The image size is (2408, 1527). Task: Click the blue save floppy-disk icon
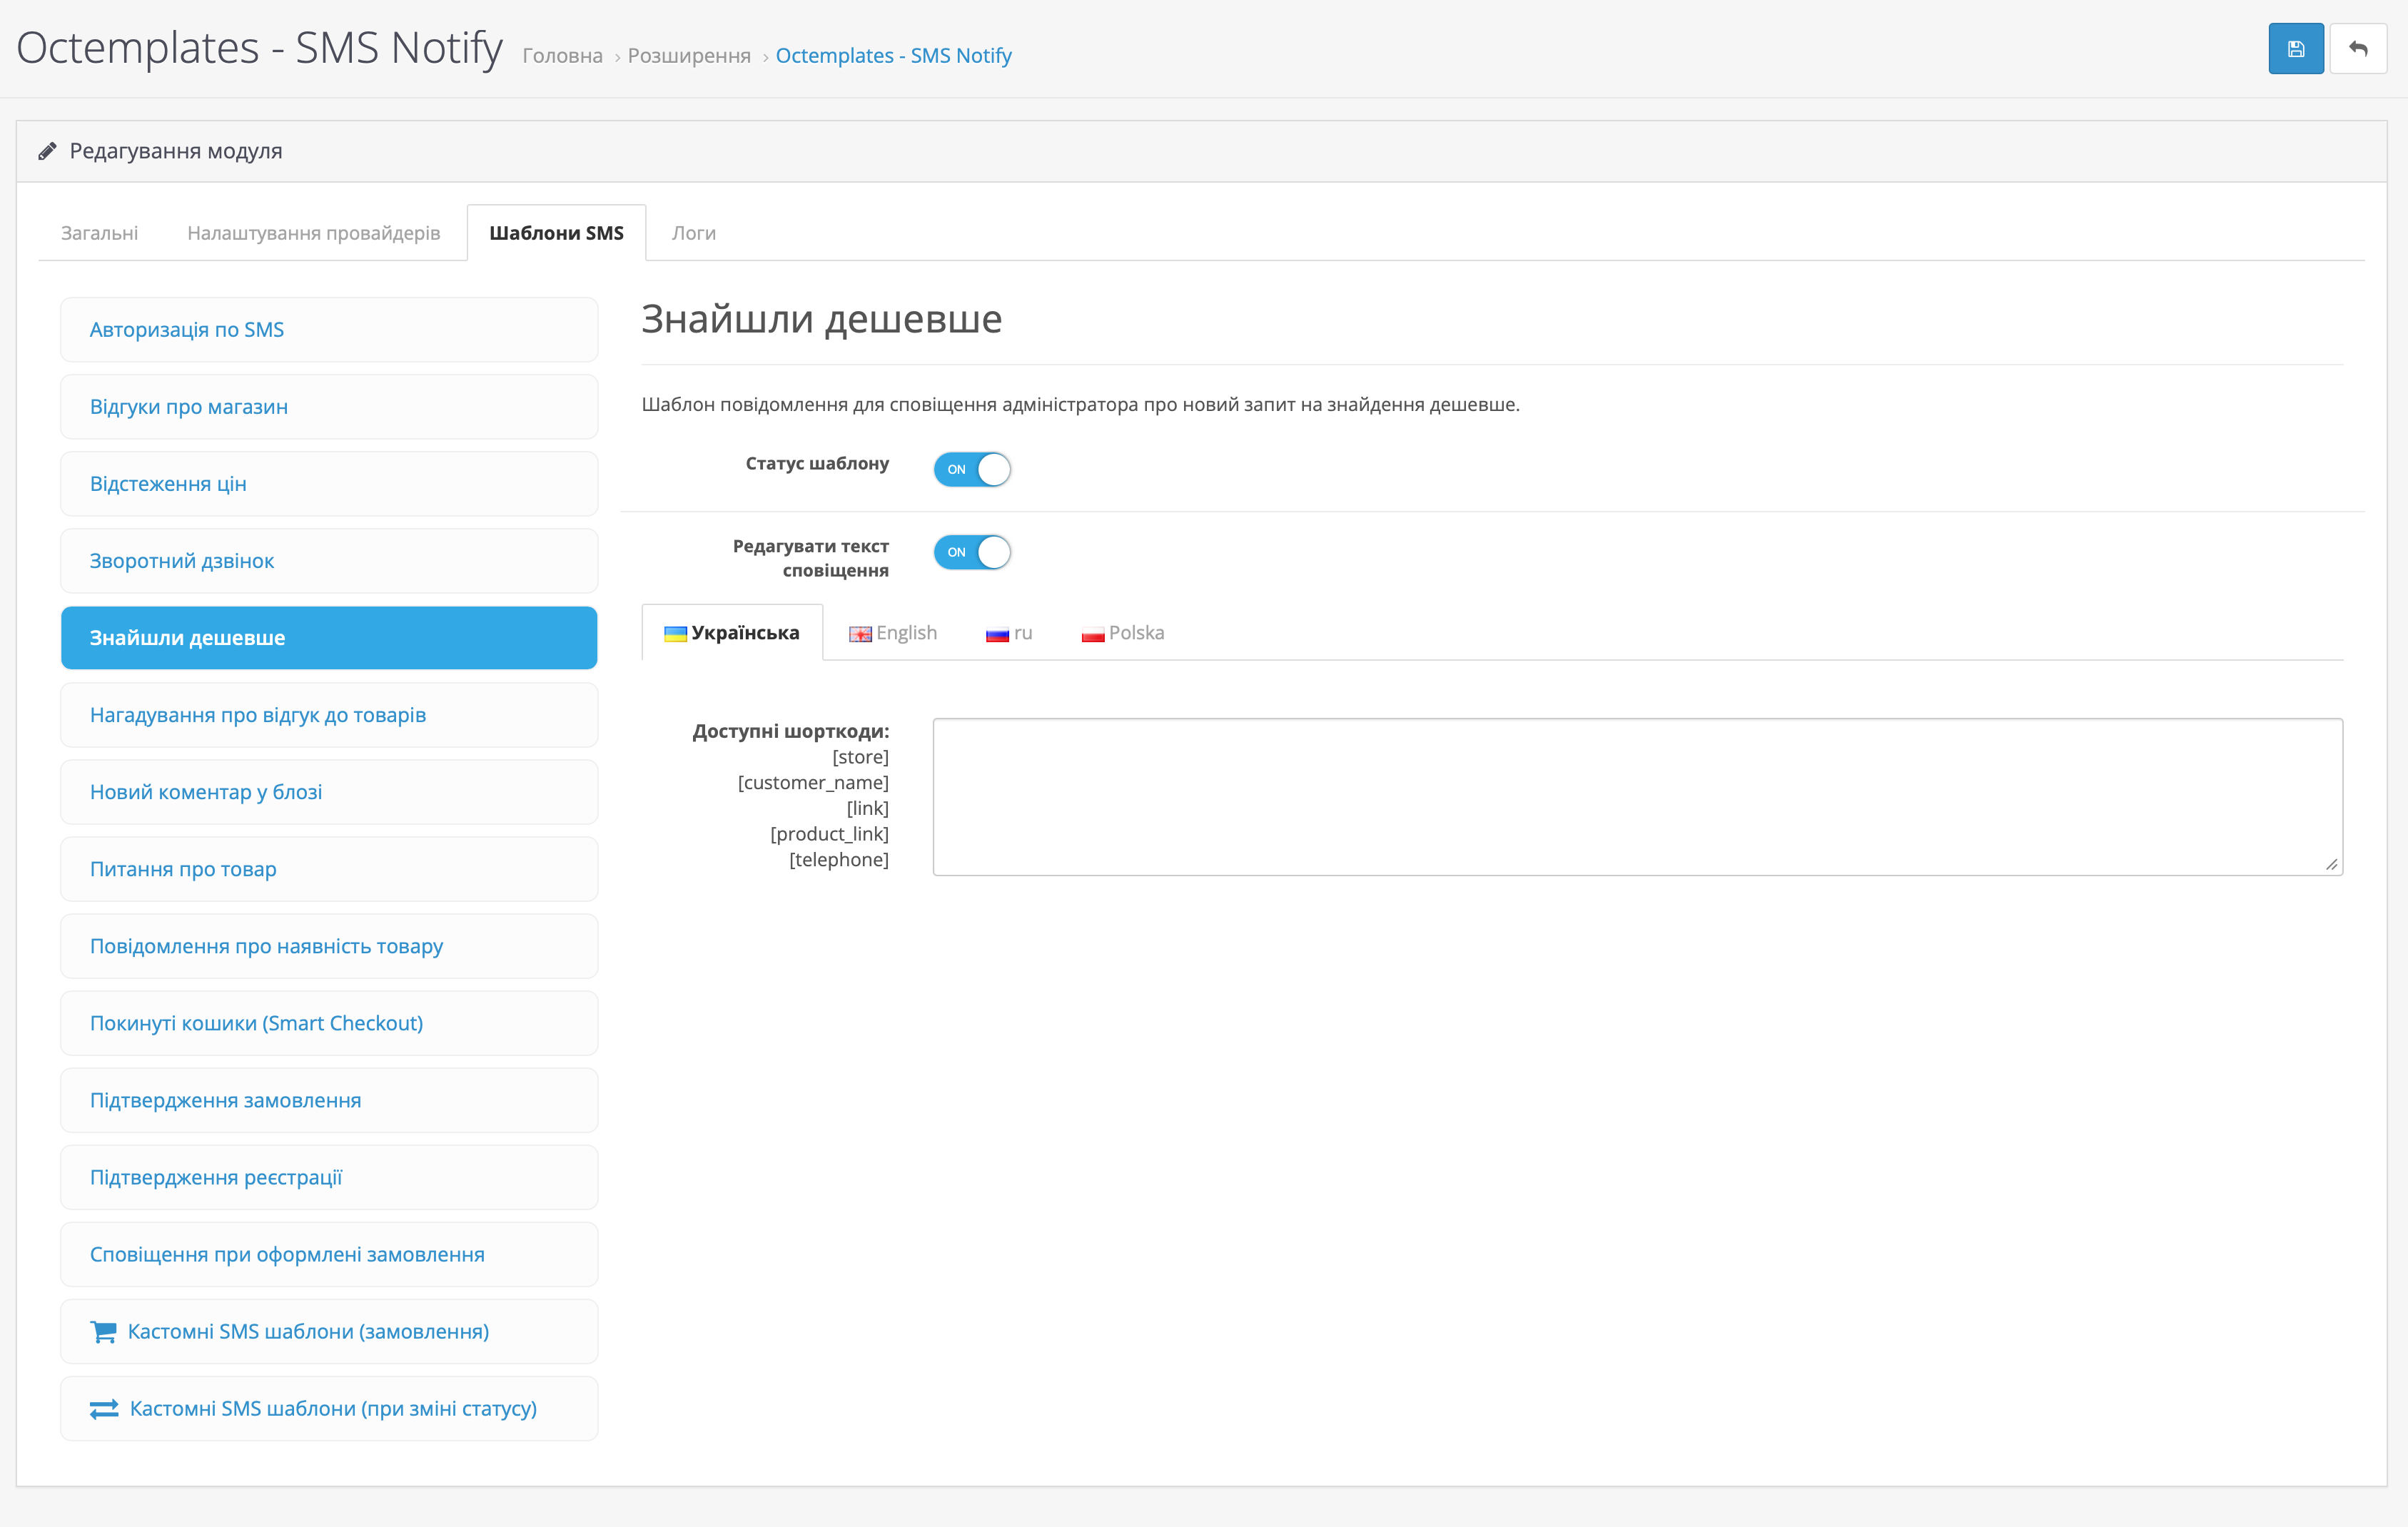(2295, 49)
